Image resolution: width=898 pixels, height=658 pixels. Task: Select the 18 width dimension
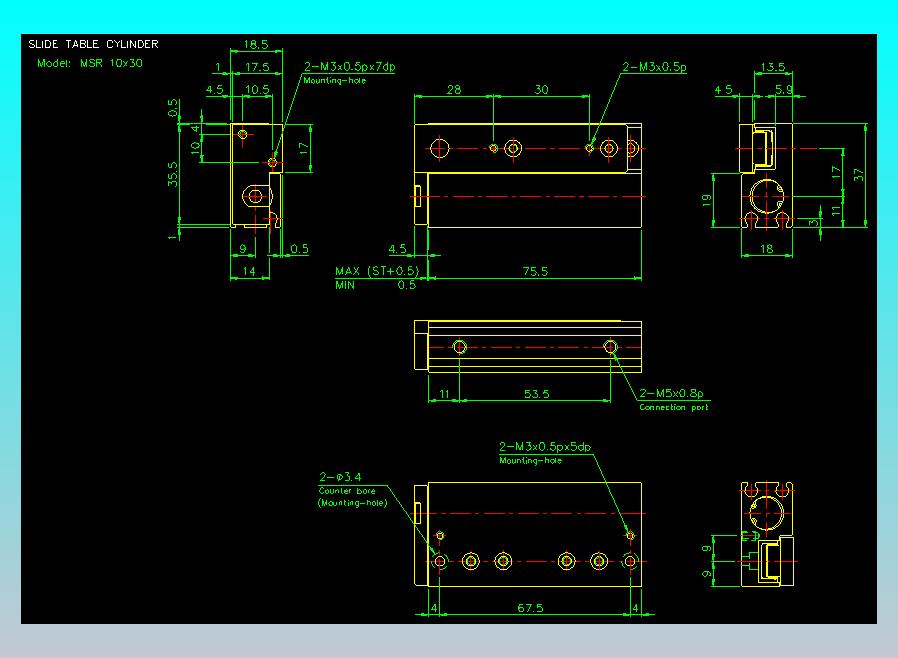(x=766, y=249)
